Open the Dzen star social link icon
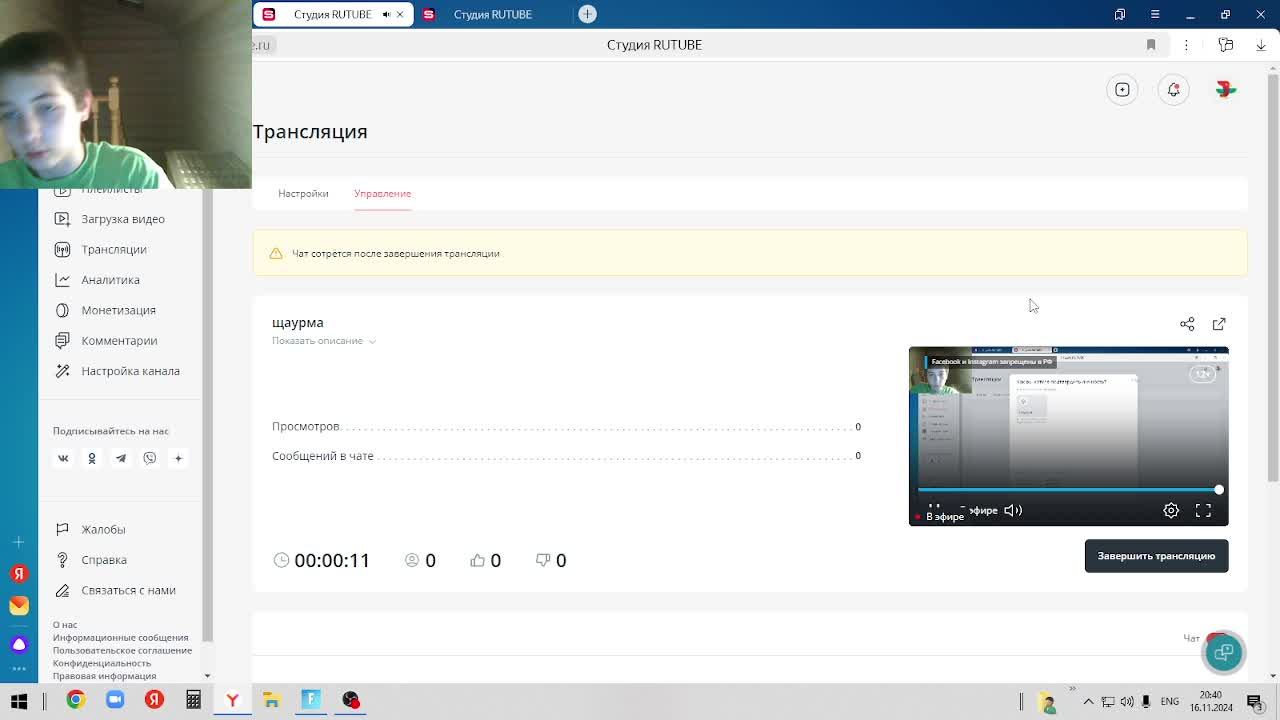 pos(179,458)
